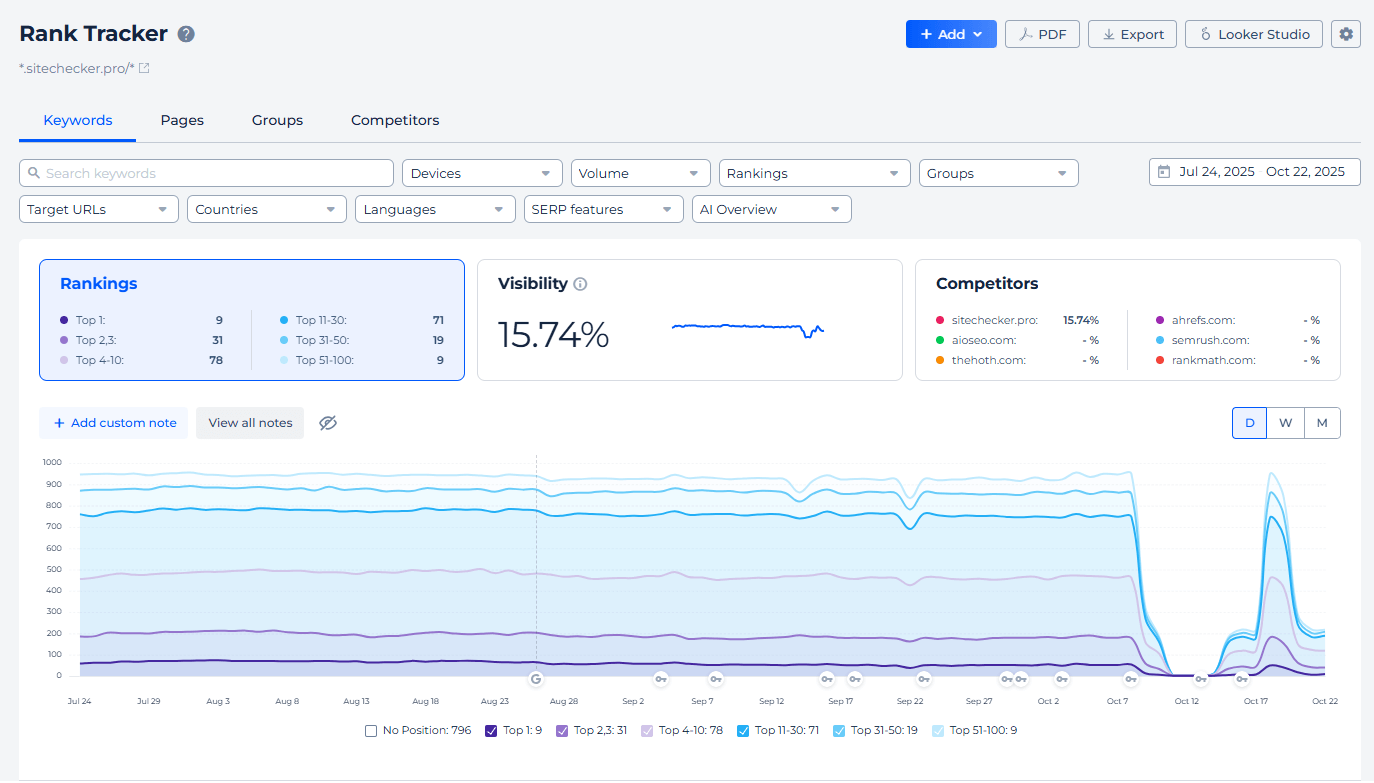Viewport: 1374px width, 783px height.
Task: Open the AI Overview filter dropdown
Action: click(x=771, y=209)
